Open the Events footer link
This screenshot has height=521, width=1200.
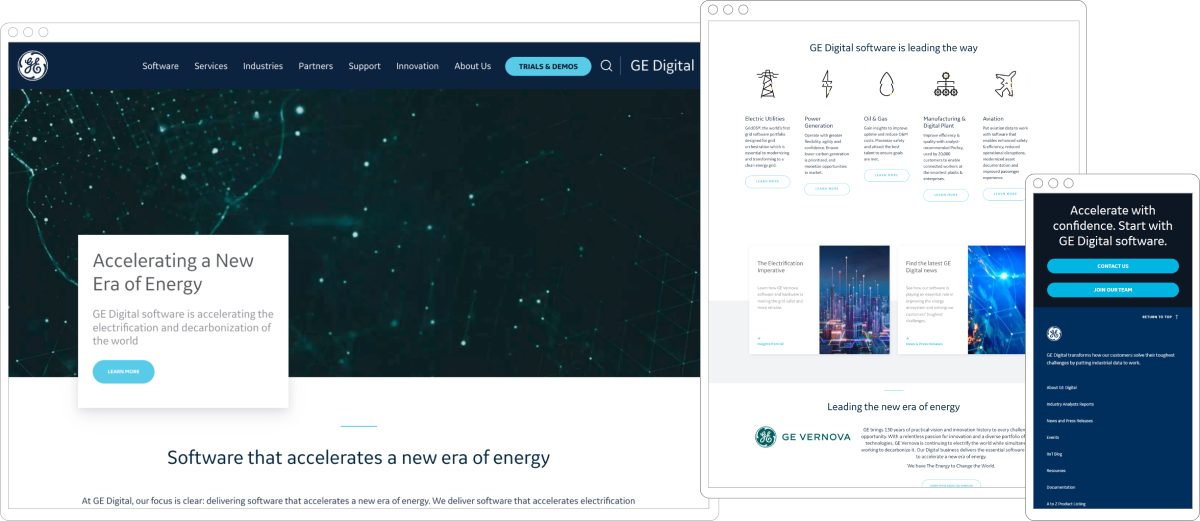(1053, 437)
